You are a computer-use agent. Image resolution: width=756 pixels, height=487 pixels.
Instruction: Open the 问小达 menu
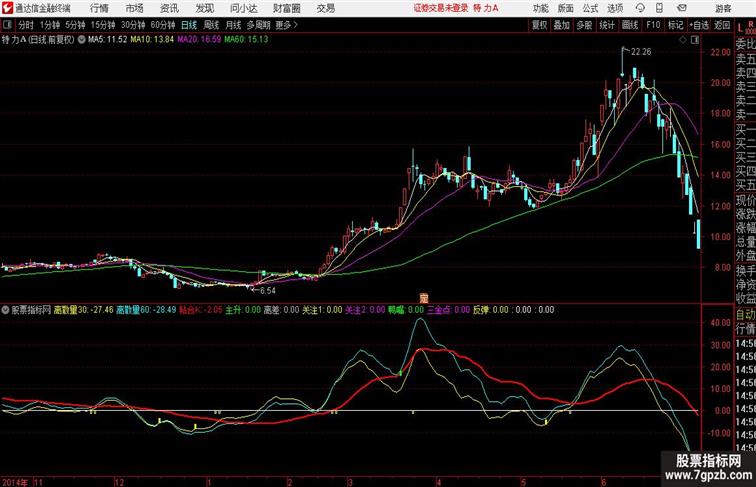click(243, 8)
